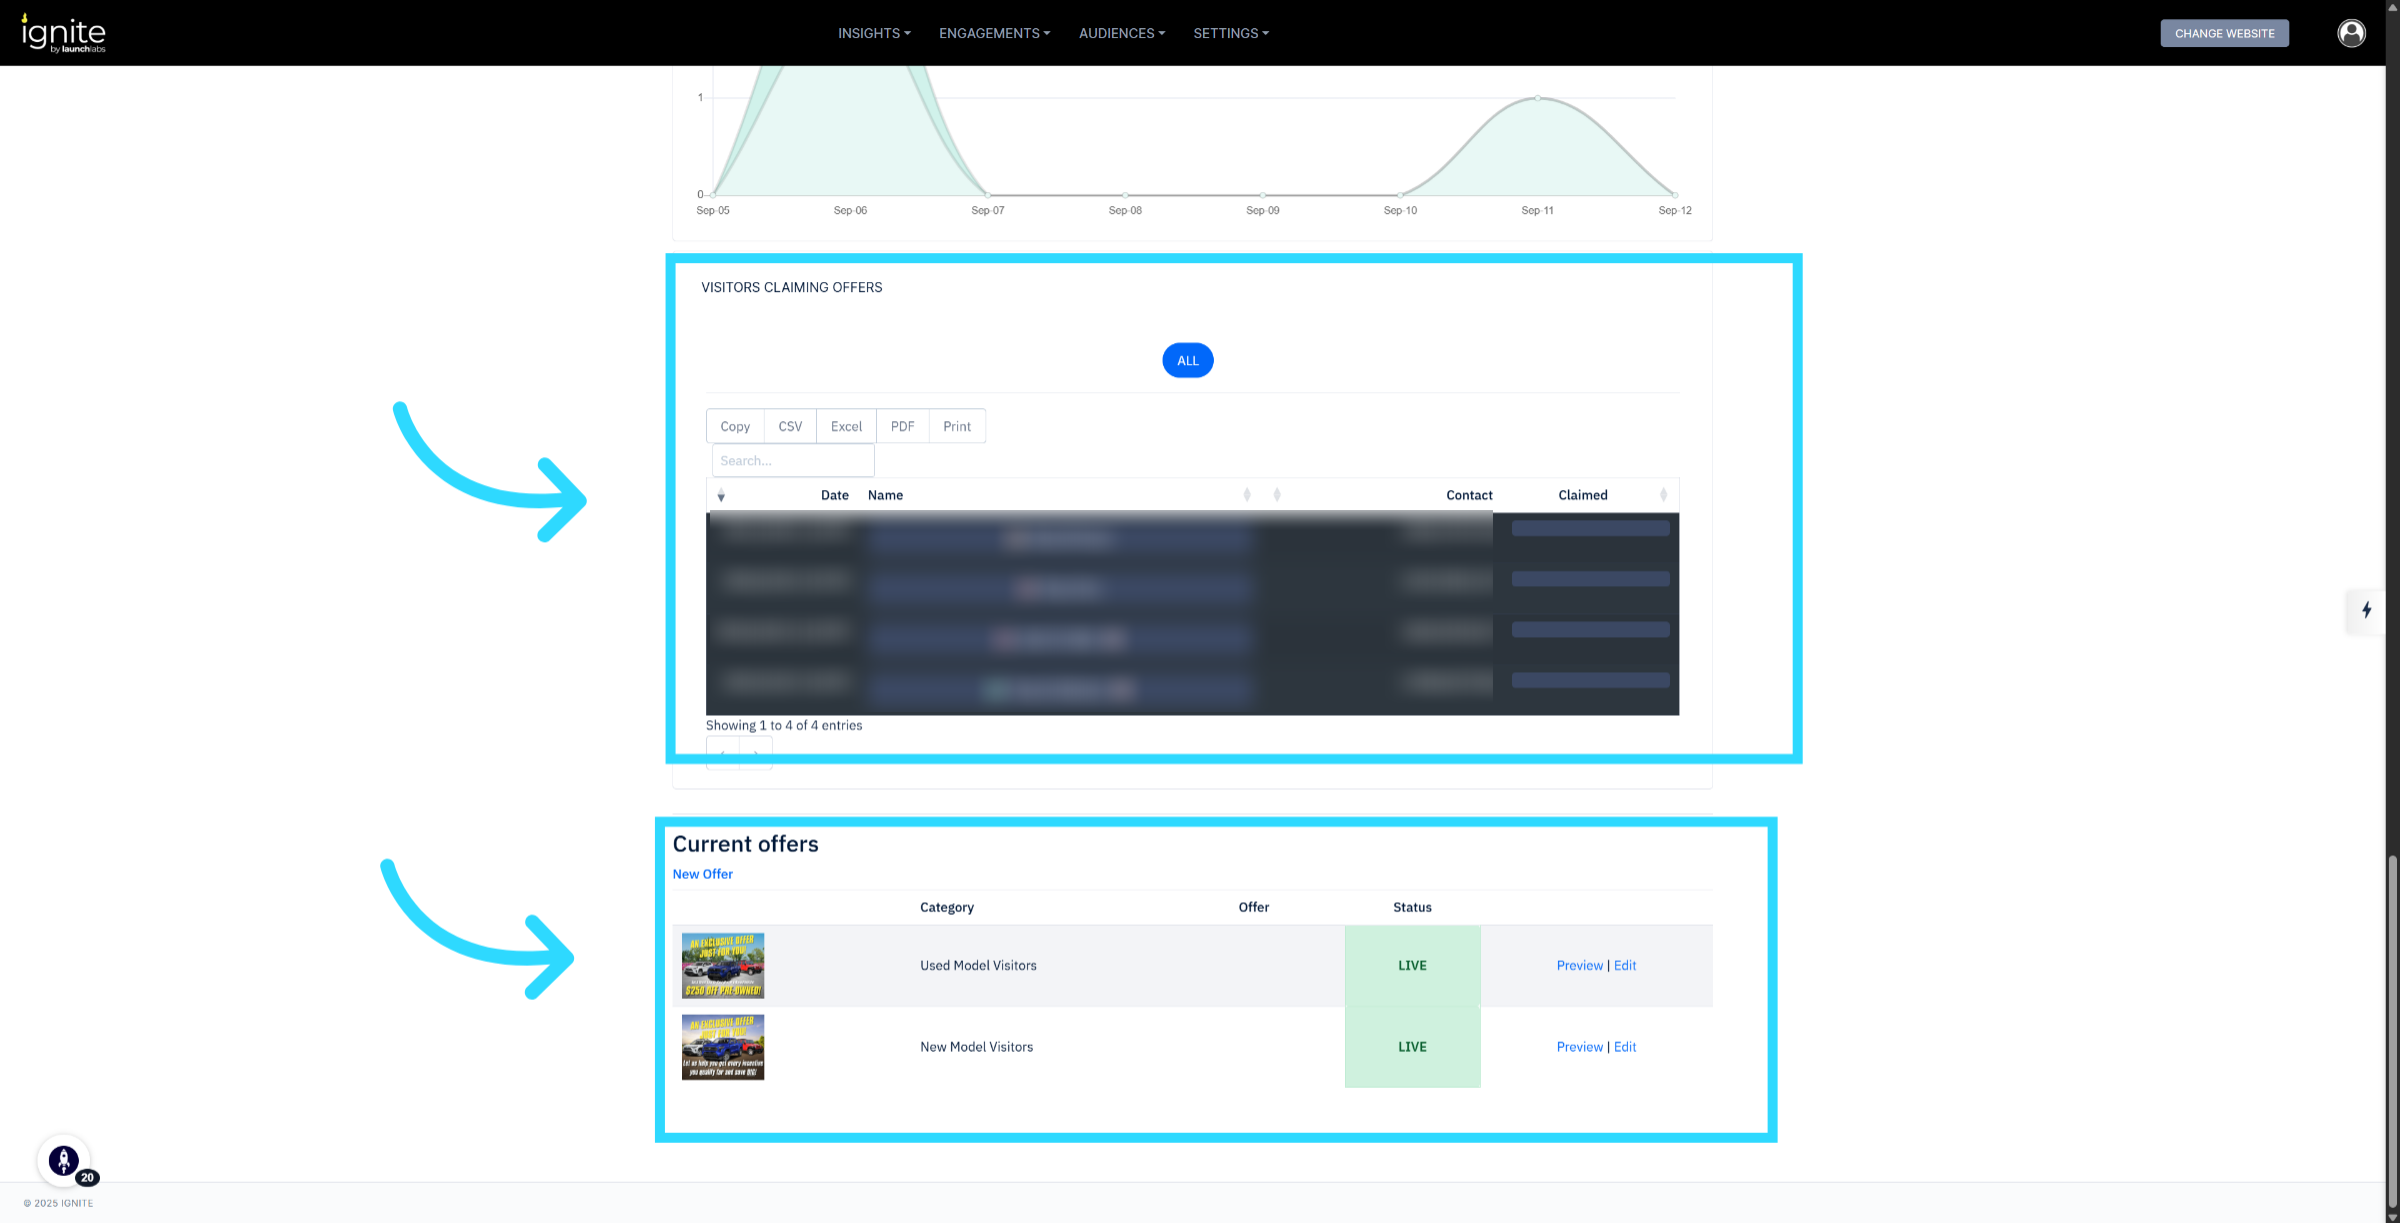Open the user profile avatar icon
Screen dimensions: 2400x1223
pyautogui.click(x=2351, y=33)
